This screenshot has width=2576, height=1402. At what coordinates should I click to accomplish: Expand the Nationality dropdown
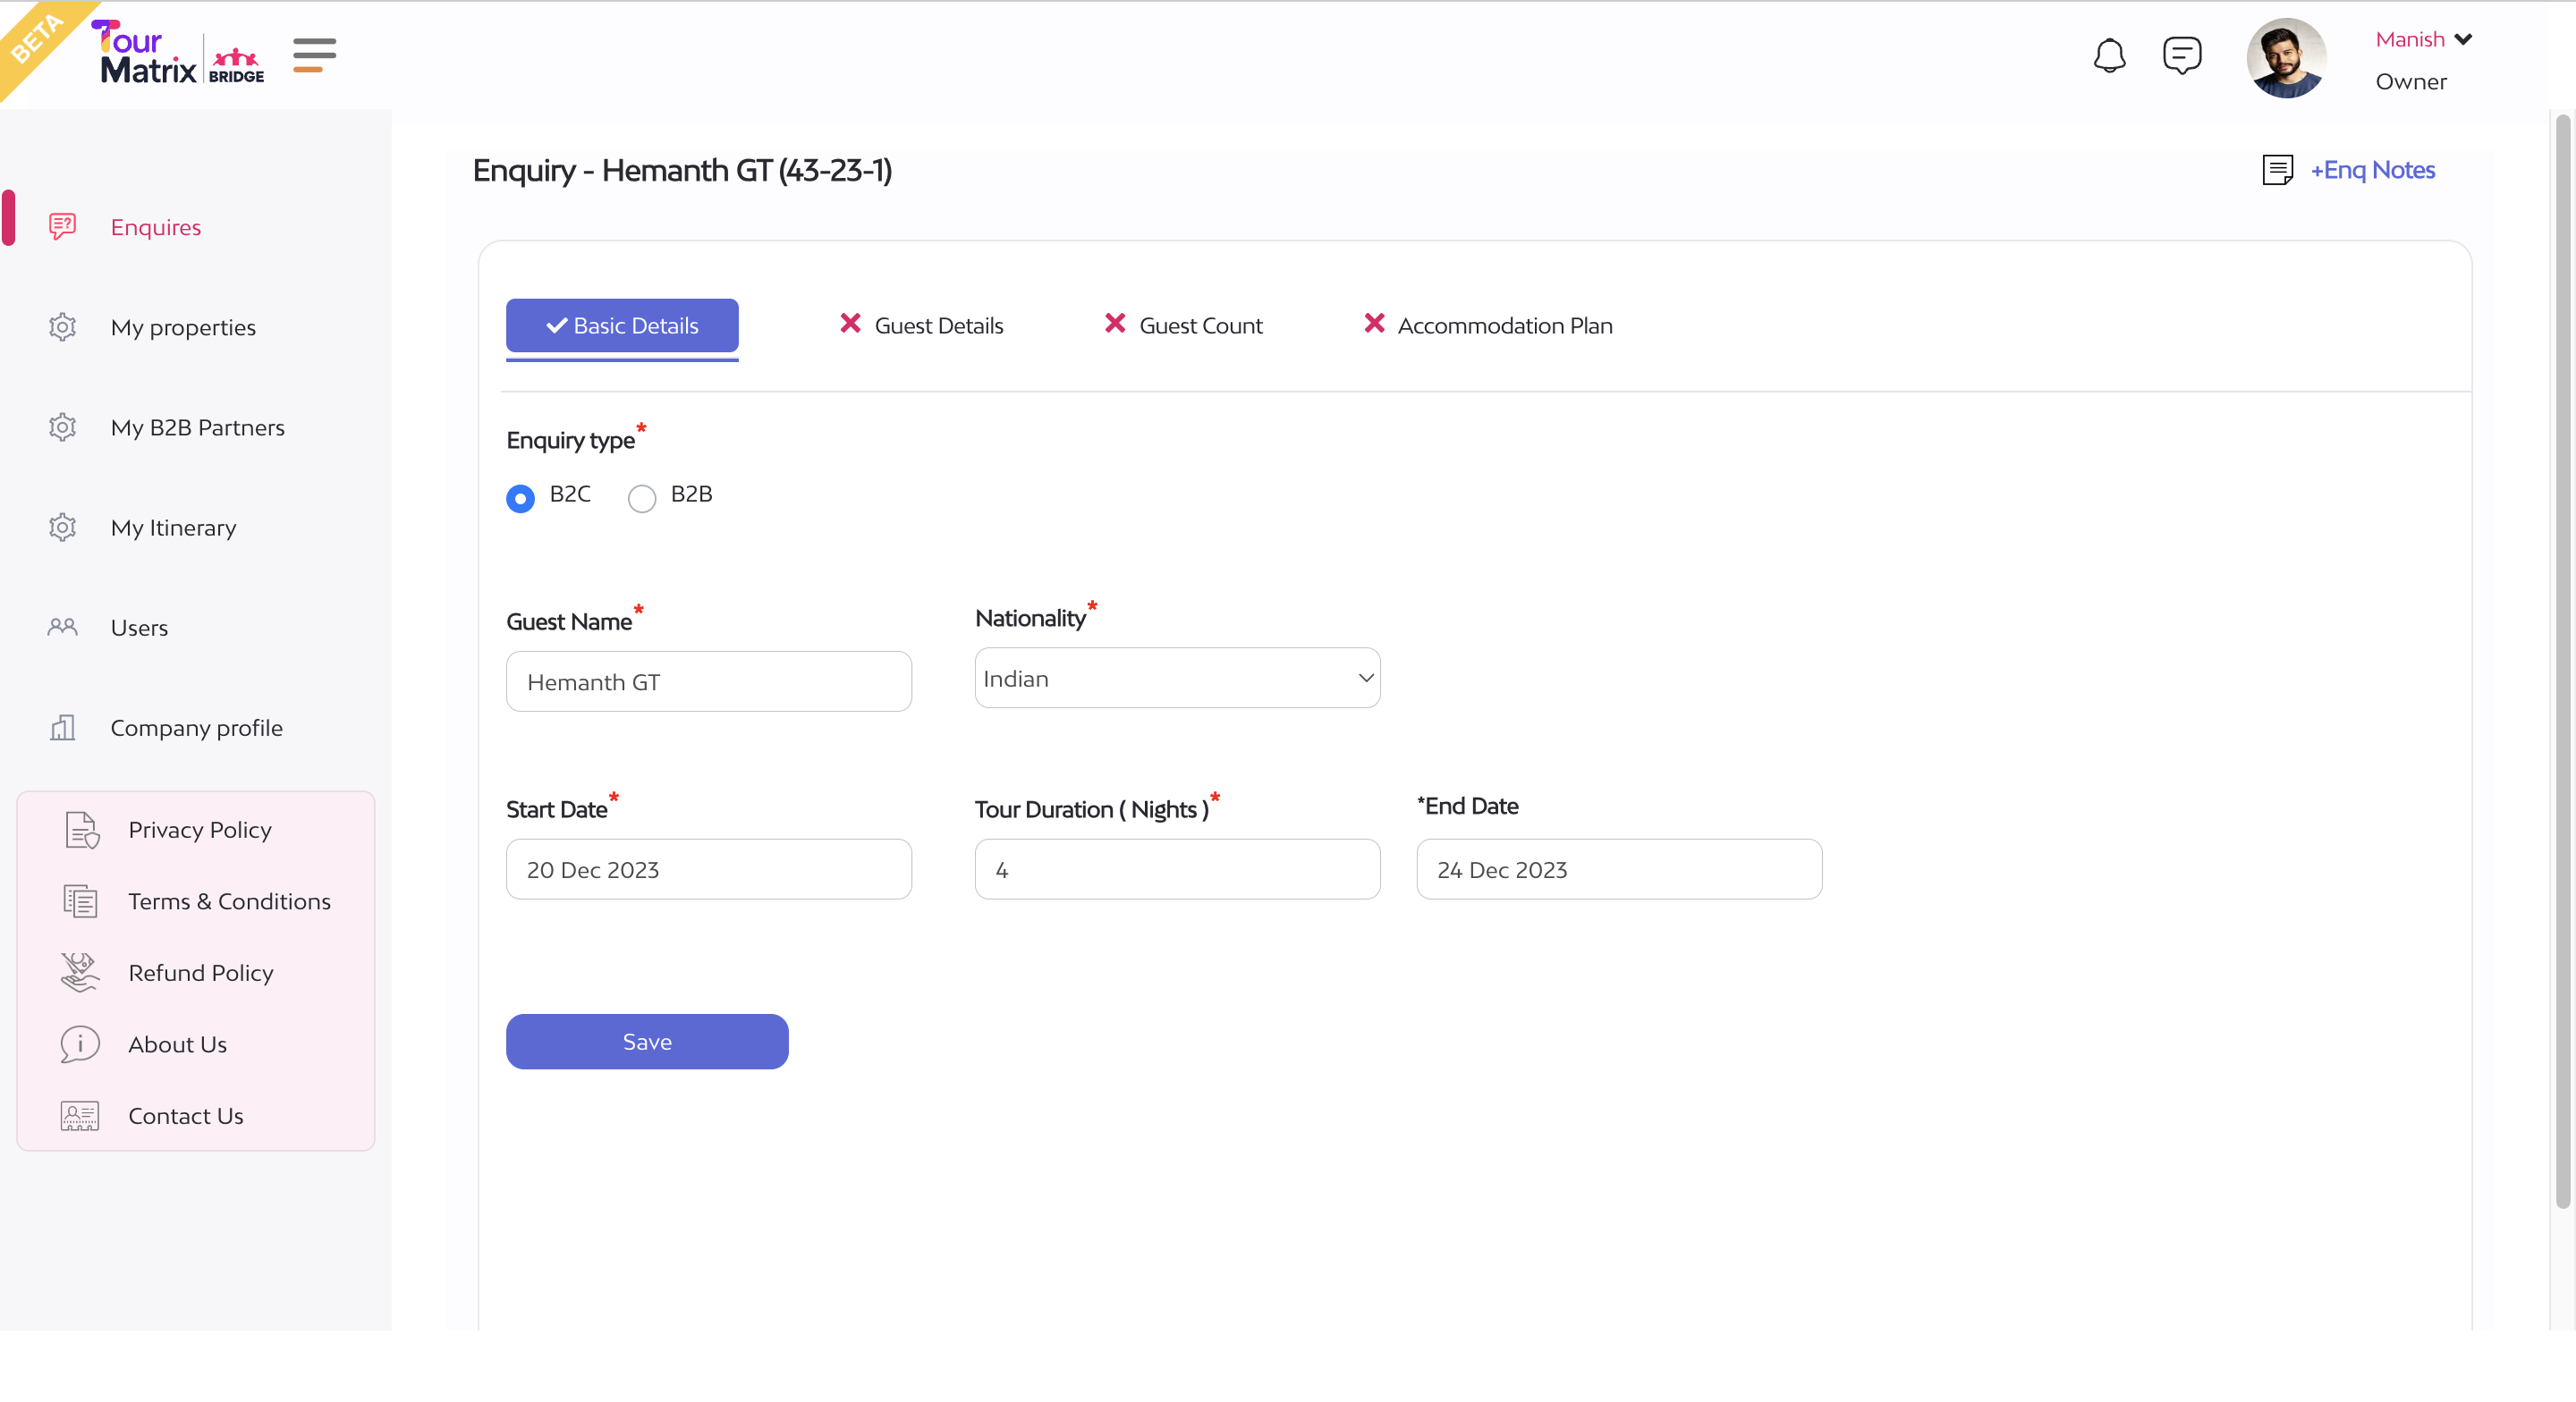click(x=1176, y=678)
